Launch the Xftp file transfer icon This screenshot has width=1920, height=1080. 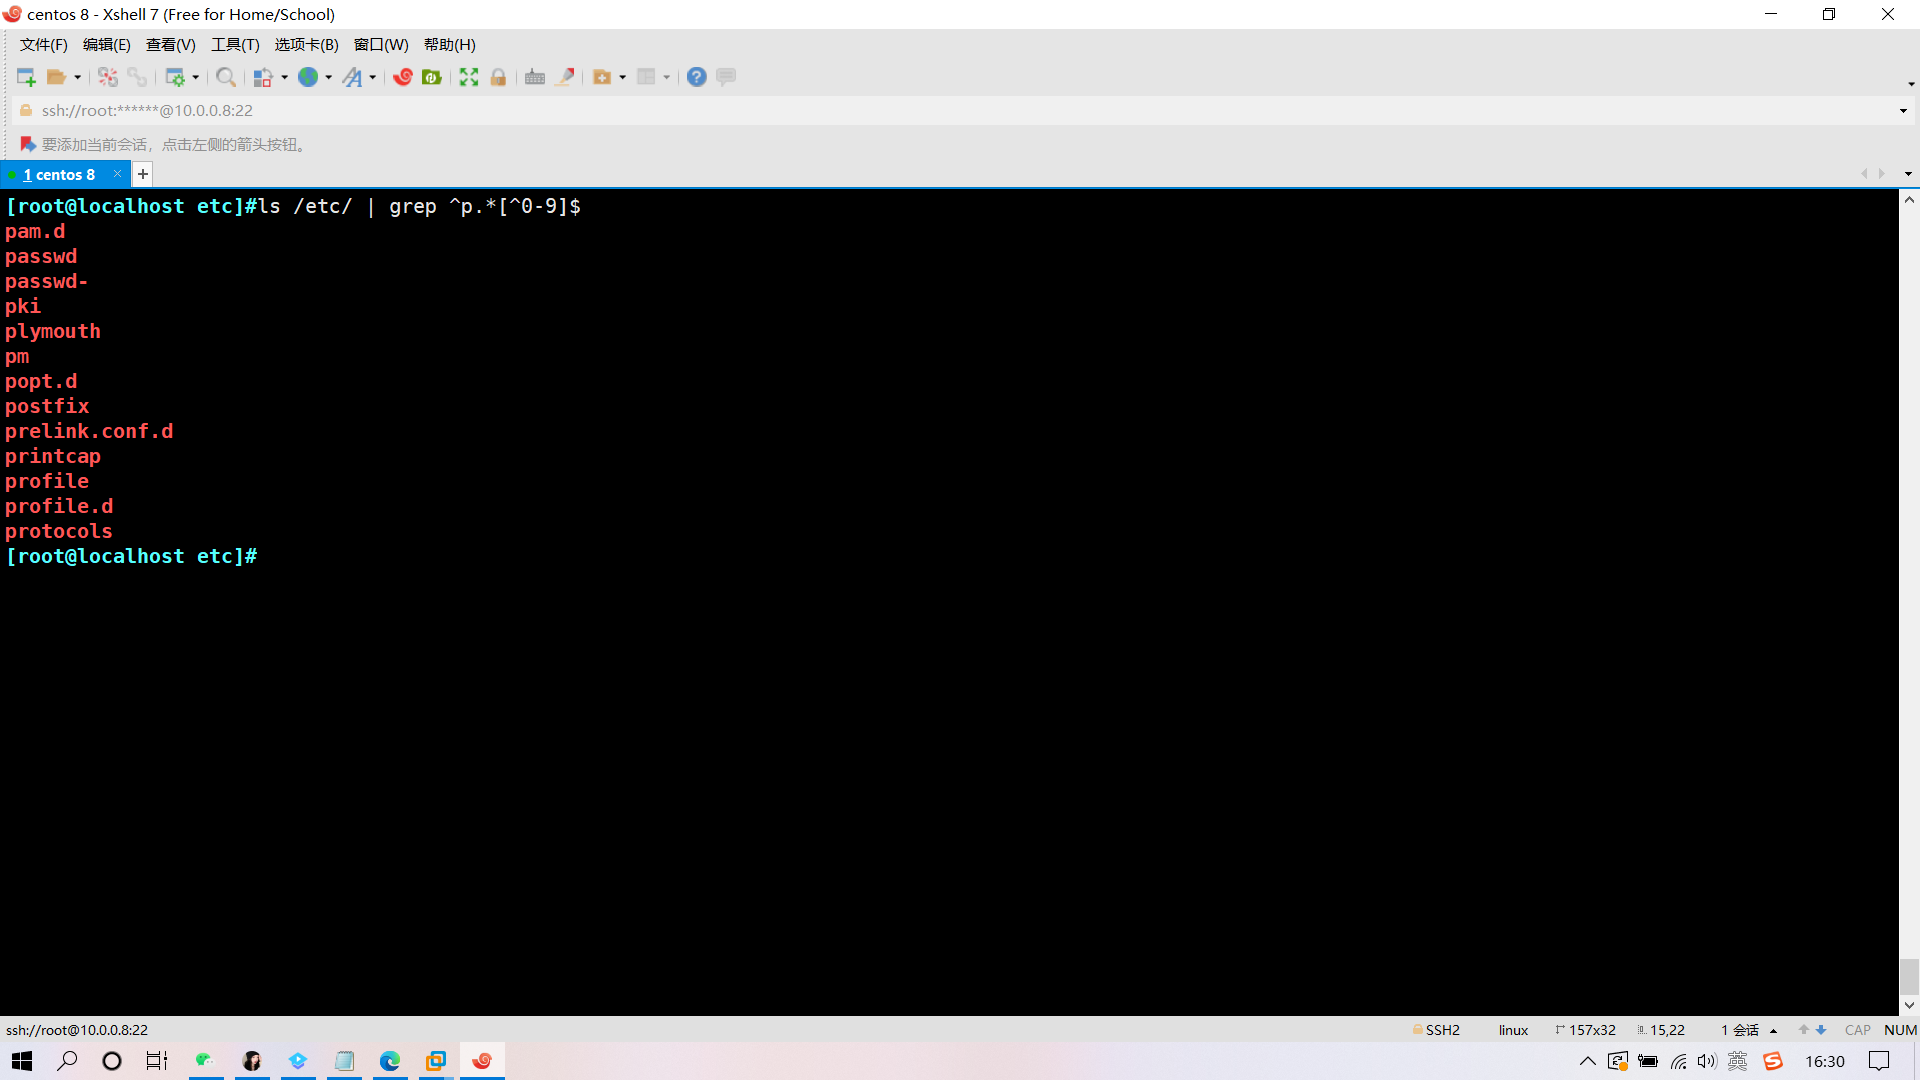[432, 77]
